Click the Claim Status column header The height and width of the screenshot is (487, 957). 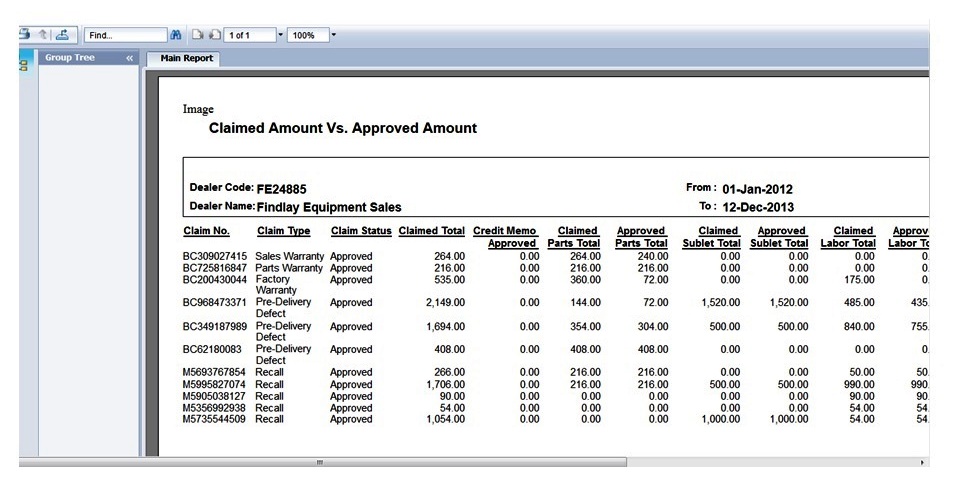tap(360, 231)
